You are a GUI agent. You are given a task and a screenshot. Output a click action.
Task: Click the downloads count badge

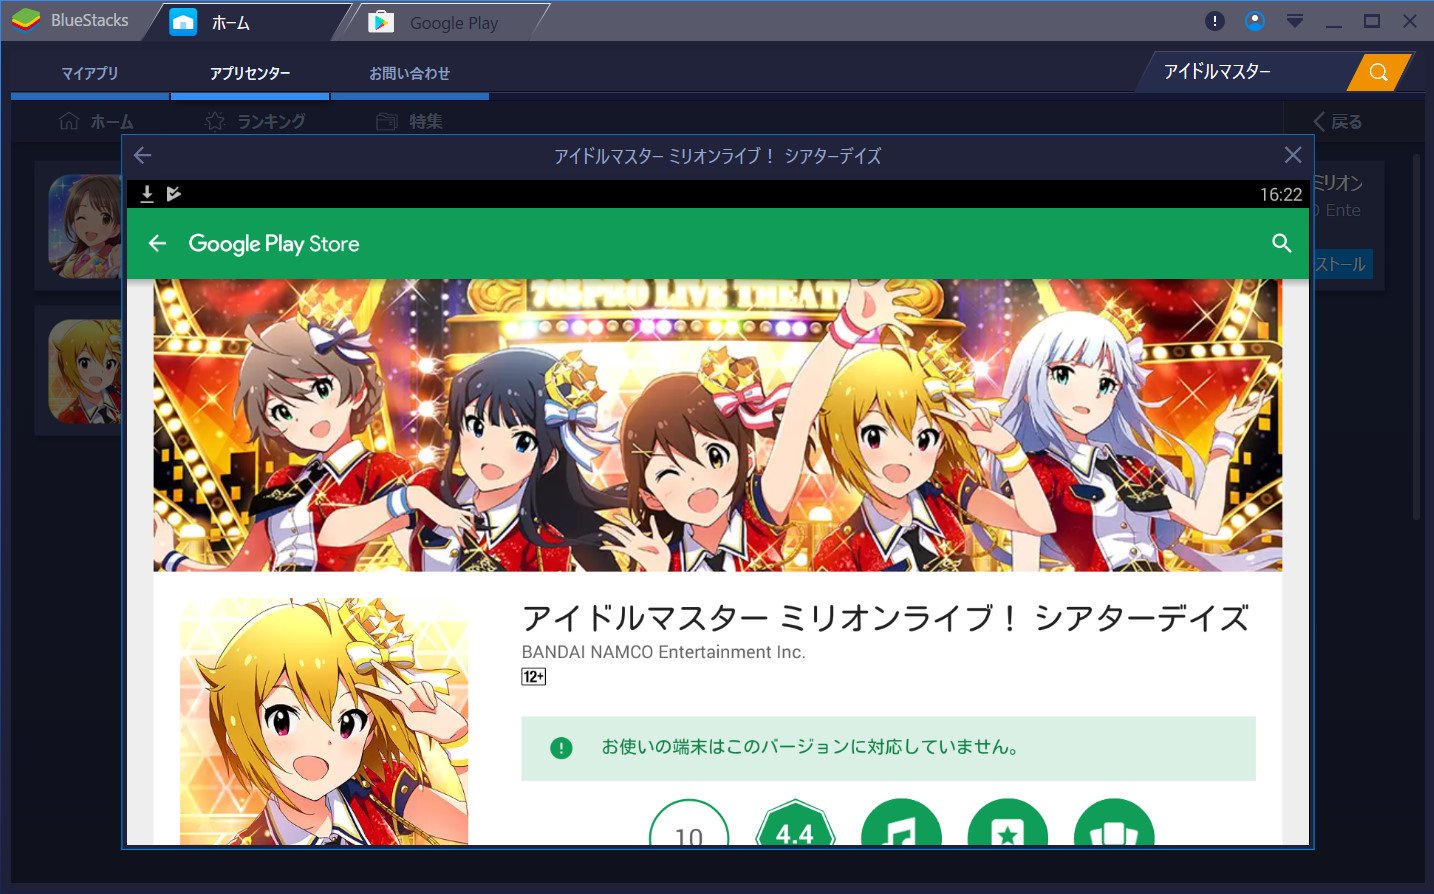pos(689,823)
